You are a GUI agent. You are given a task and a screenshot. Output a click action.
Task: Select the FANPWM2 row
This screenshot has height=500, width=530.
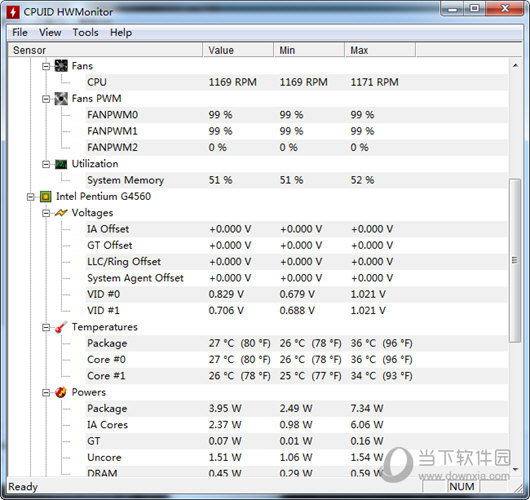(297, 147)
